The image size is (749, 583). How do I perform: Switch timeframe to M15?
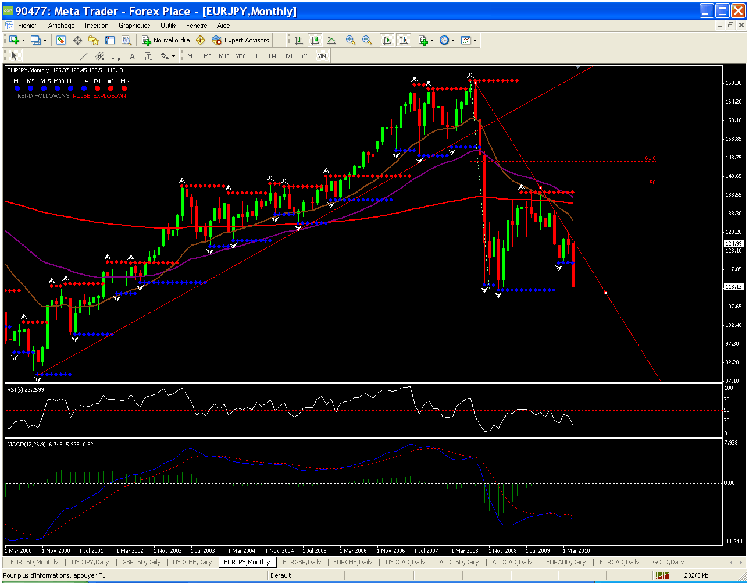pyautogui.click(x=223, y=56)
